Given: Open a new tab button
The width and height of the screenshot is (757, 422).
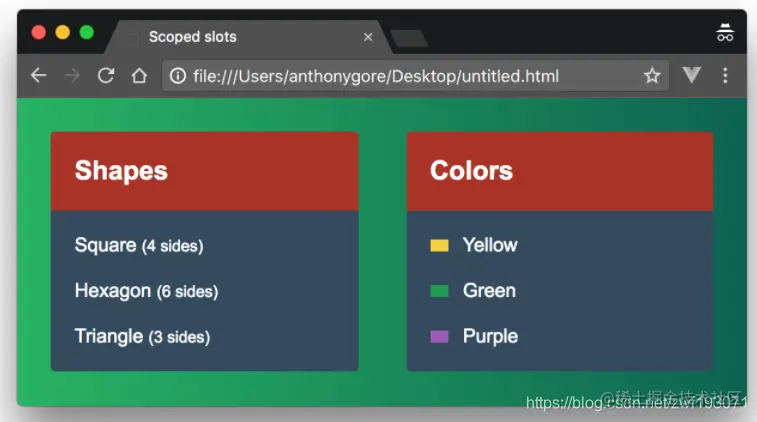Looking at the screenshot, I should pos(409,38).
